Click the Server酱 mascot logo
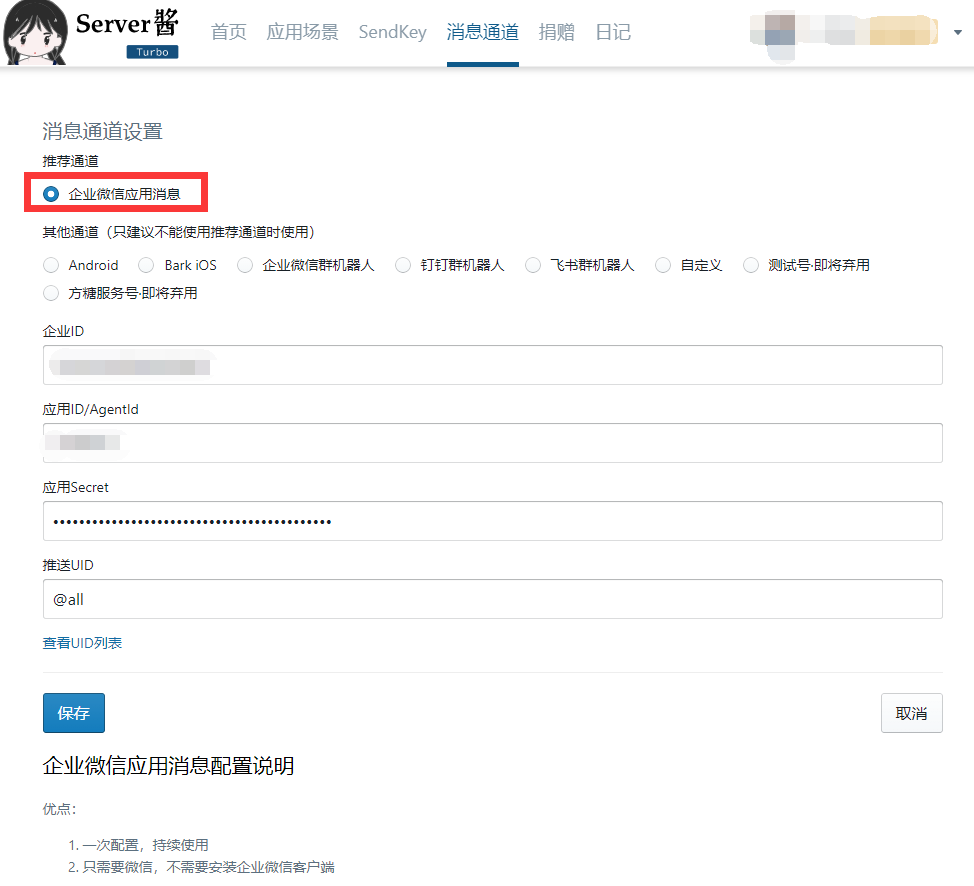This screenshot has height=886, width=974. [x=35, y=32]
